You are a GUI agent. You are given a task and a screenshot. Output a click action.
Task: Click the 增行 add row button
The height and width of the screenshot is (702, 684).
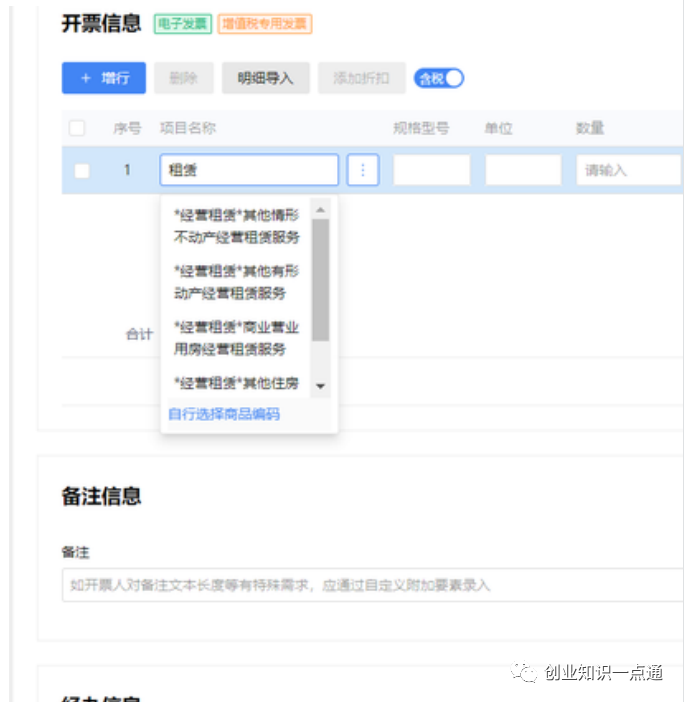pos(103,78)
